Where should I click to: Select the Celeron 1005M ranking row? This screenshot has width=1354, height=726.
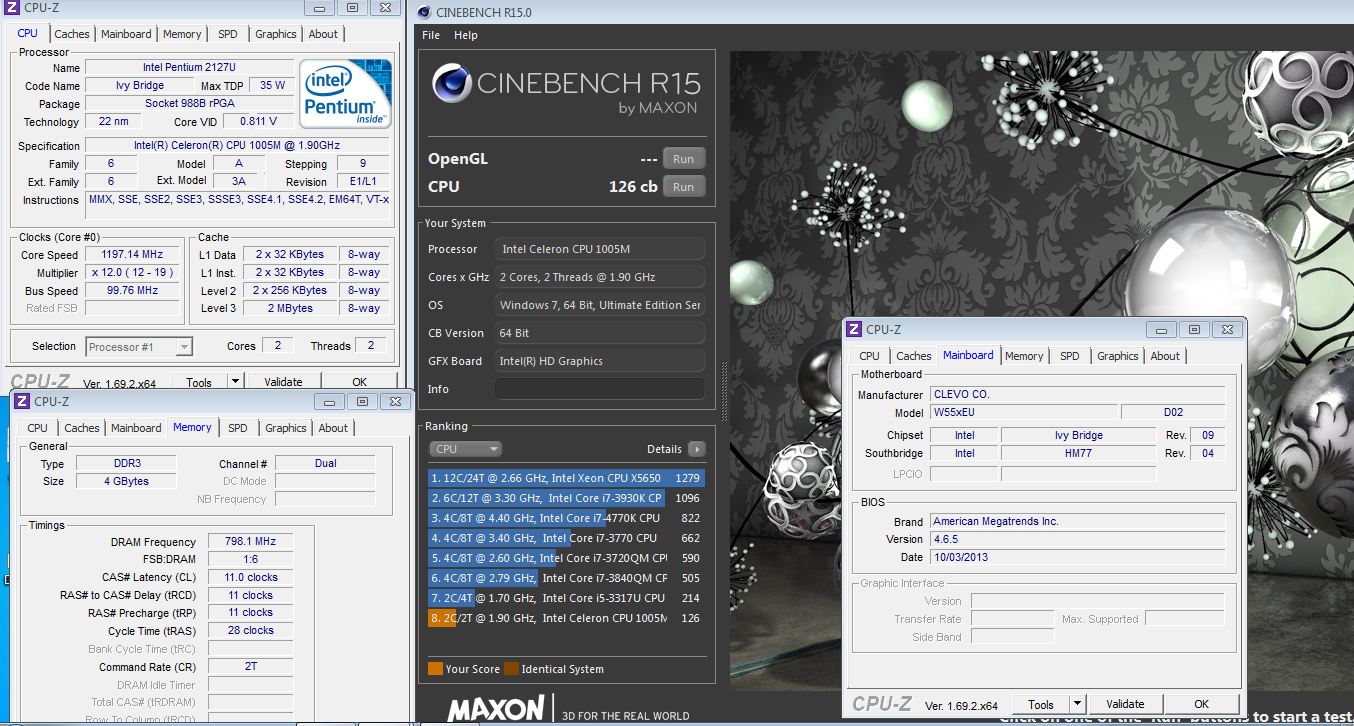(566, 618)
